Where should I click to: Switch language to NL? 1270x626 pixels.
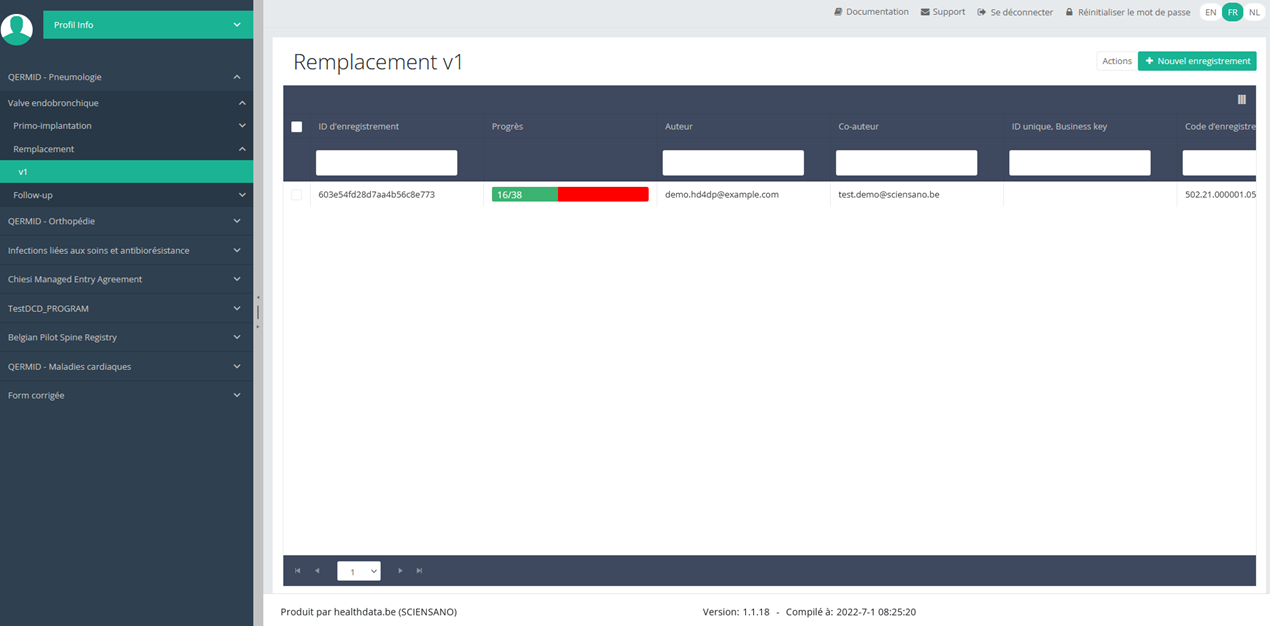[1253, 12]
